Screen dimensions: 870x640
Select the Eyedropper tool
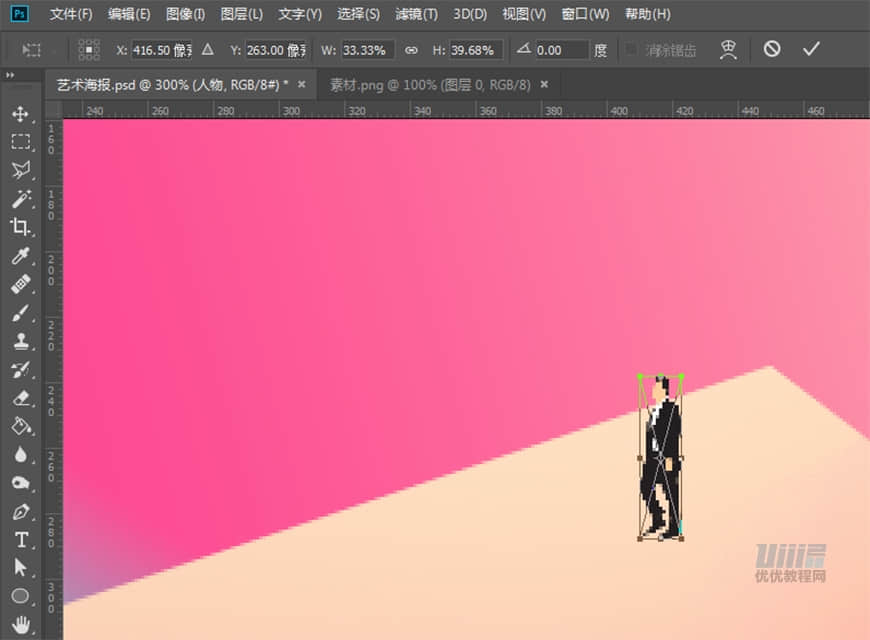point(21,256)
